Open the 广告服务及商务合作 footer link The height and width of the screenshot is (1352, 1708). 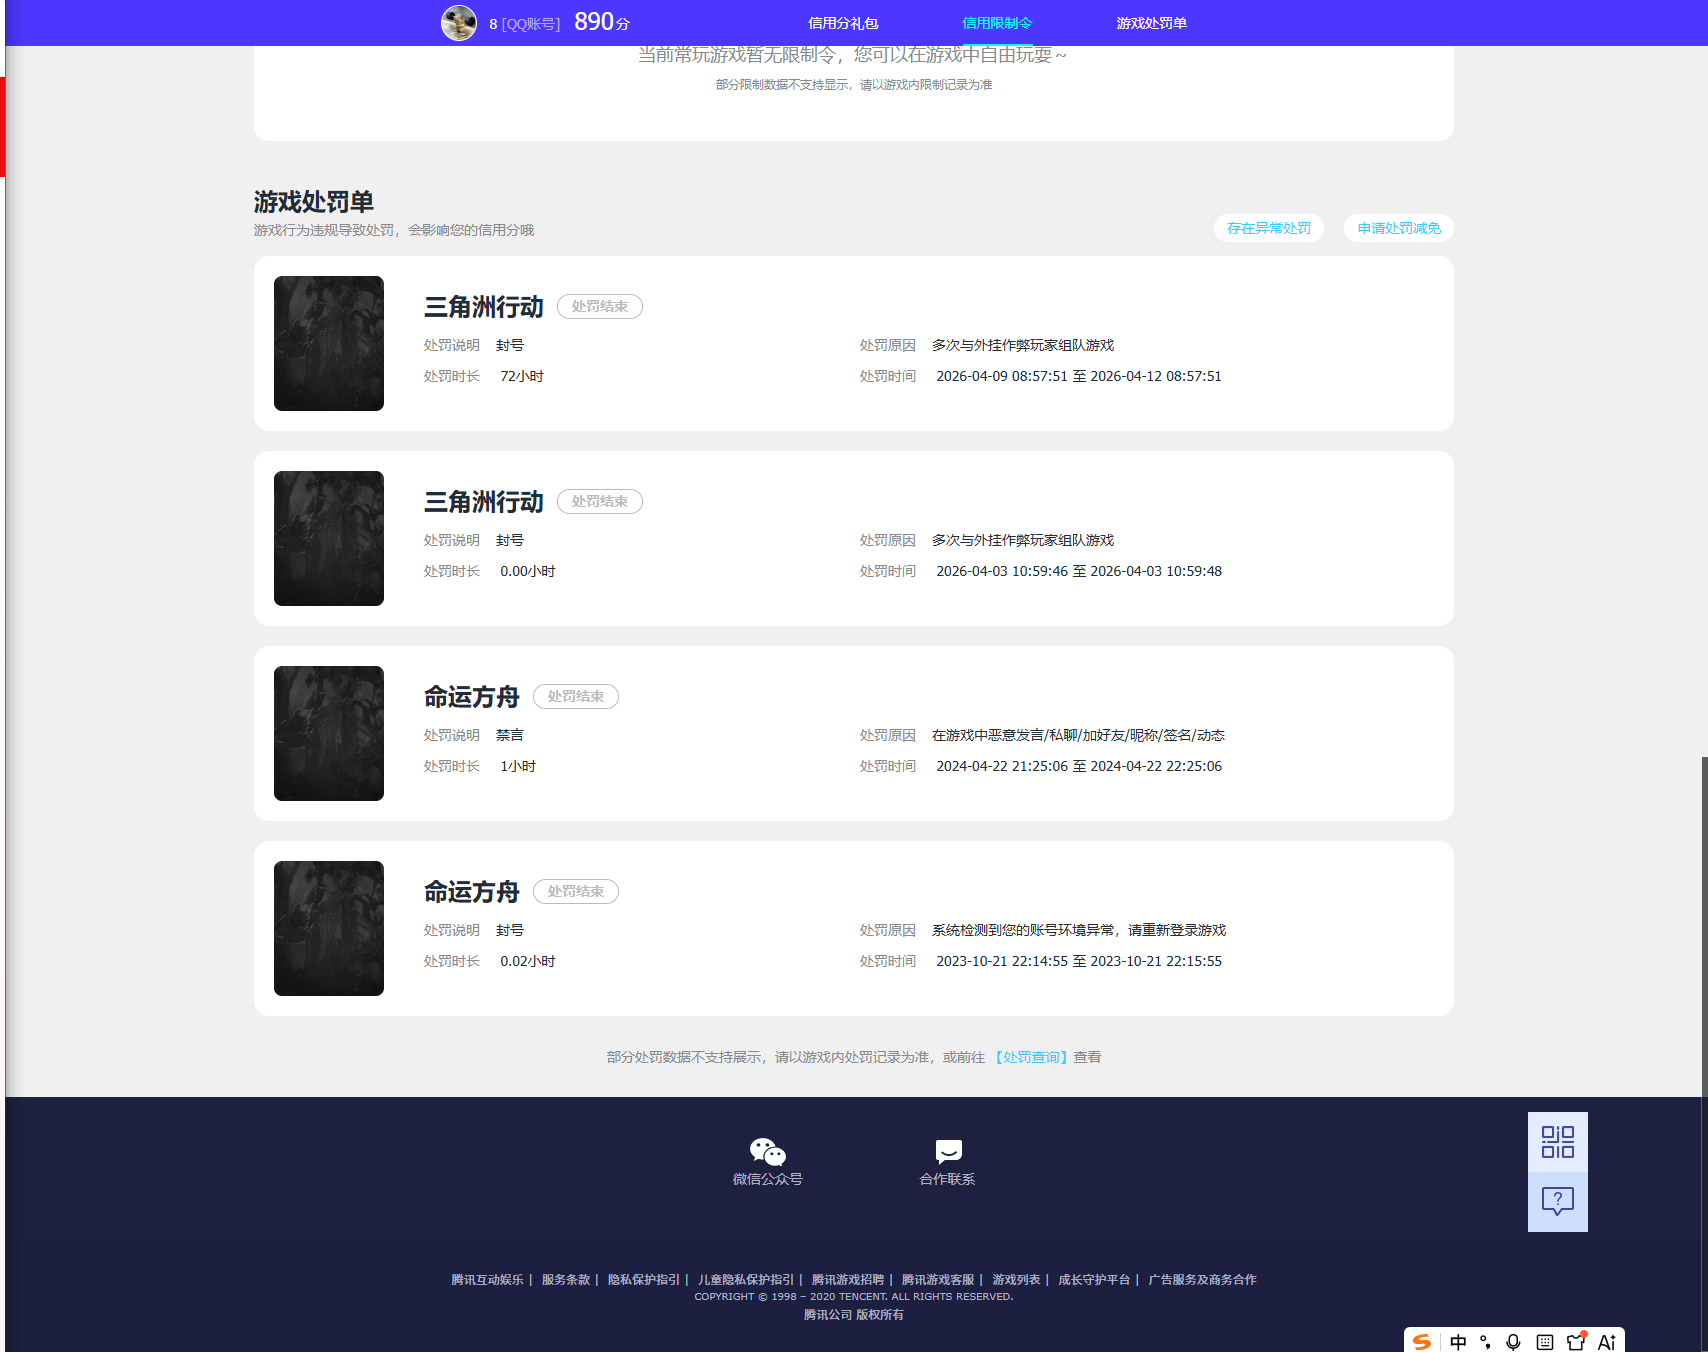[1202, 1280]
